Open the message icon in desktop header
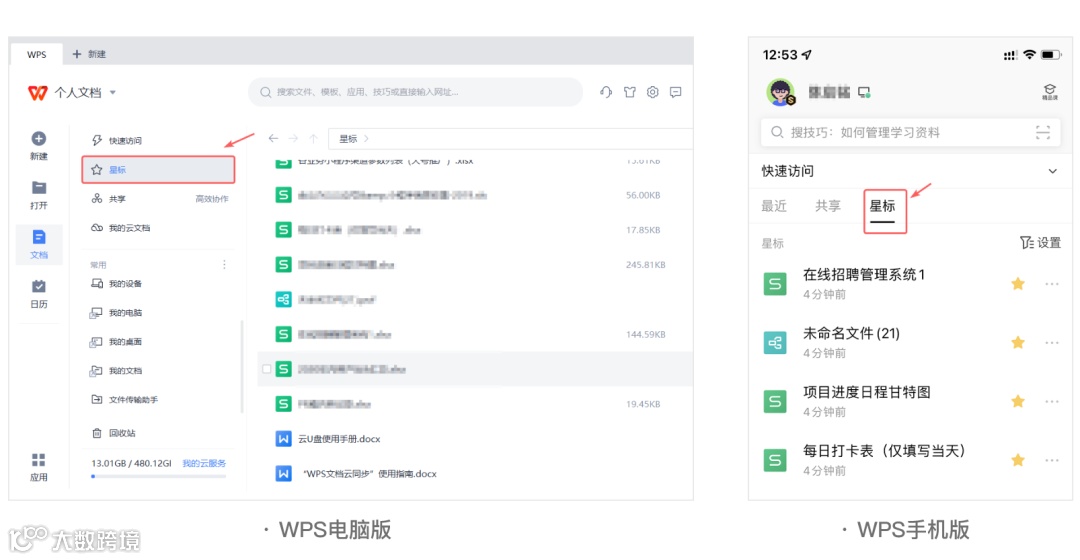Viewport: 1080px width, 560px height. (x=676, y=92)
